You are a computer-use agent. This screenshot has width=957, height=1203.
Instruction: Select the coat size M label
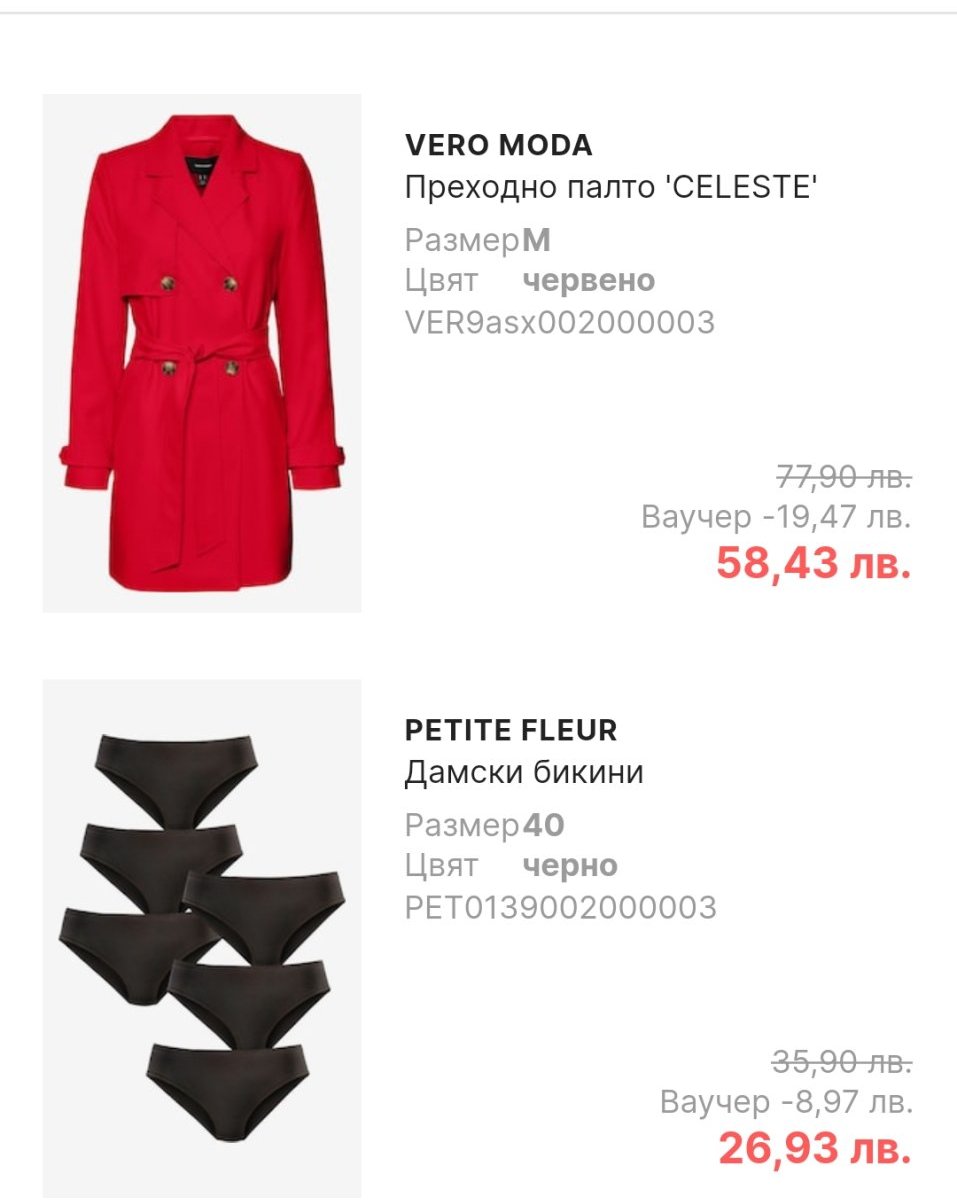[537, 240]
